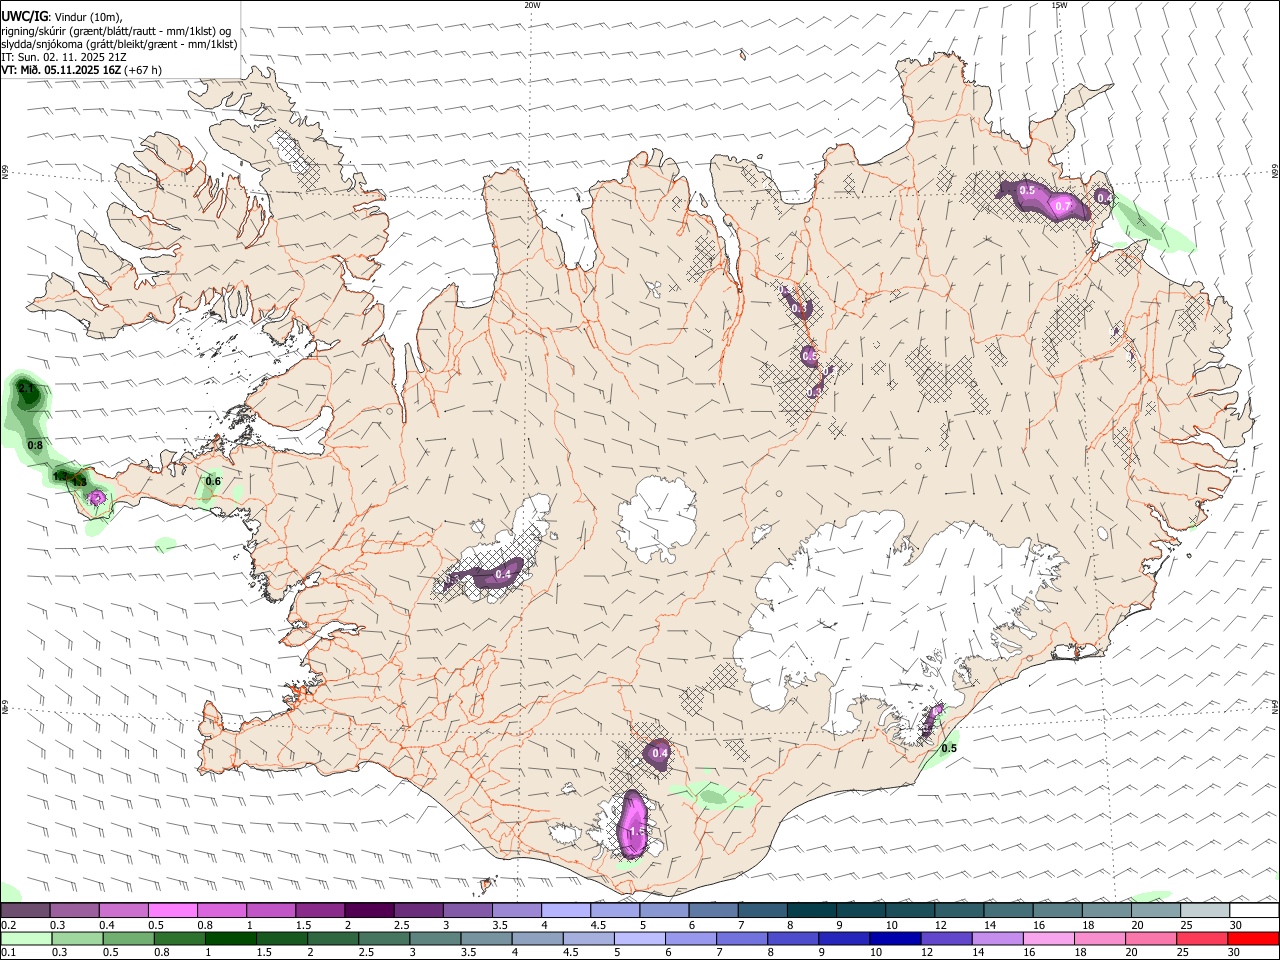
Task: Pick the lower legend swatch between 0.1 and 0.3
Action: [x=25, y=938]
